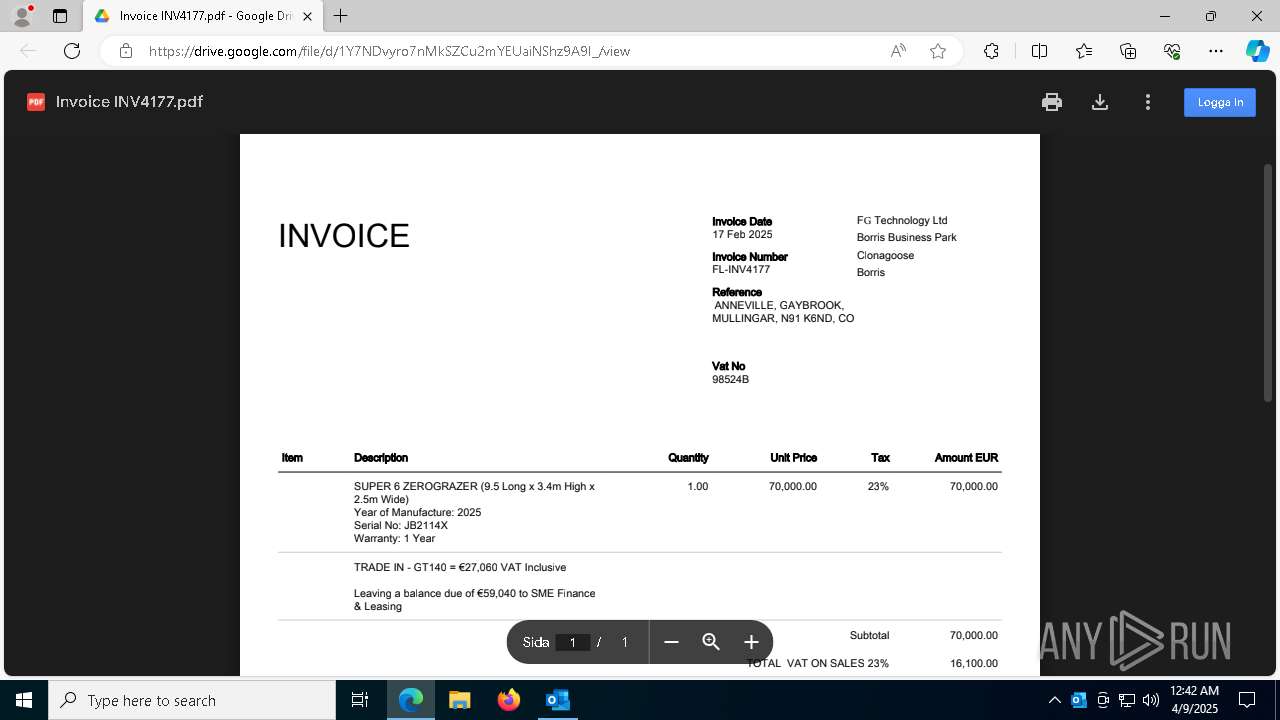This screenshot has height=720, width=1280.
Task: Close the Invoice INV4177.pdf tab
Action: click(x=307, y=16)
